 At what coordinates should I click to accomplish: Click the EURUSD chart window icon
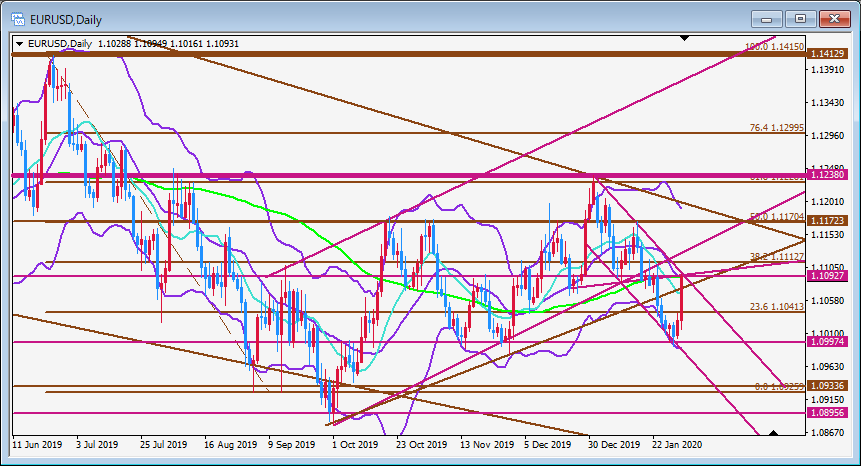(x=18, y=20)
